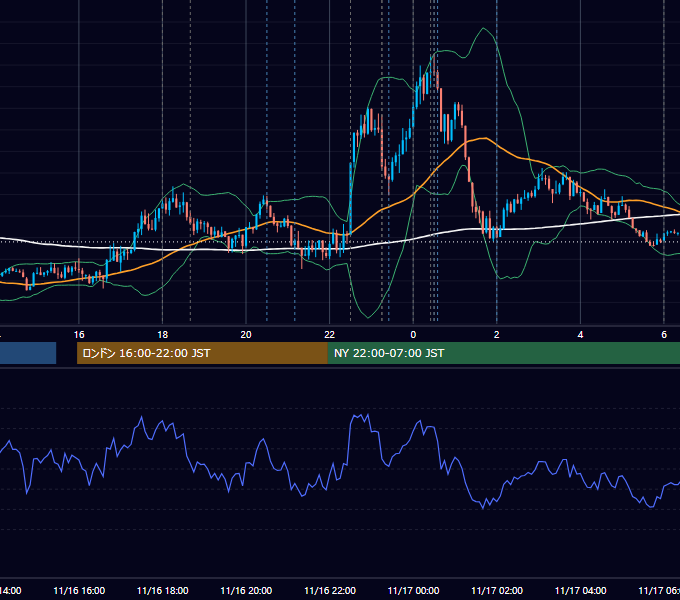Click the hour label 18 on price chart axis

point(163,335)
